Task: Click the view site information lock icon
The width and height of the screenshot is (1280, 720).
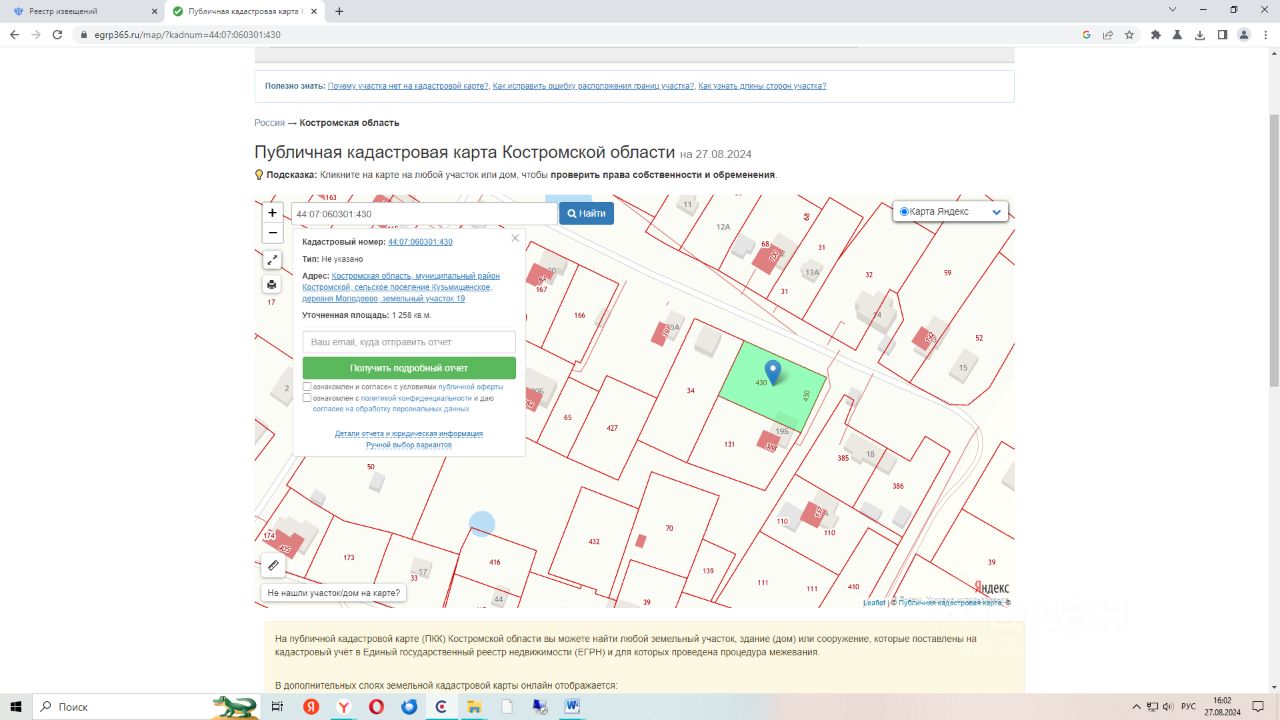Action: pyautogui.click(x=85, y=34)
